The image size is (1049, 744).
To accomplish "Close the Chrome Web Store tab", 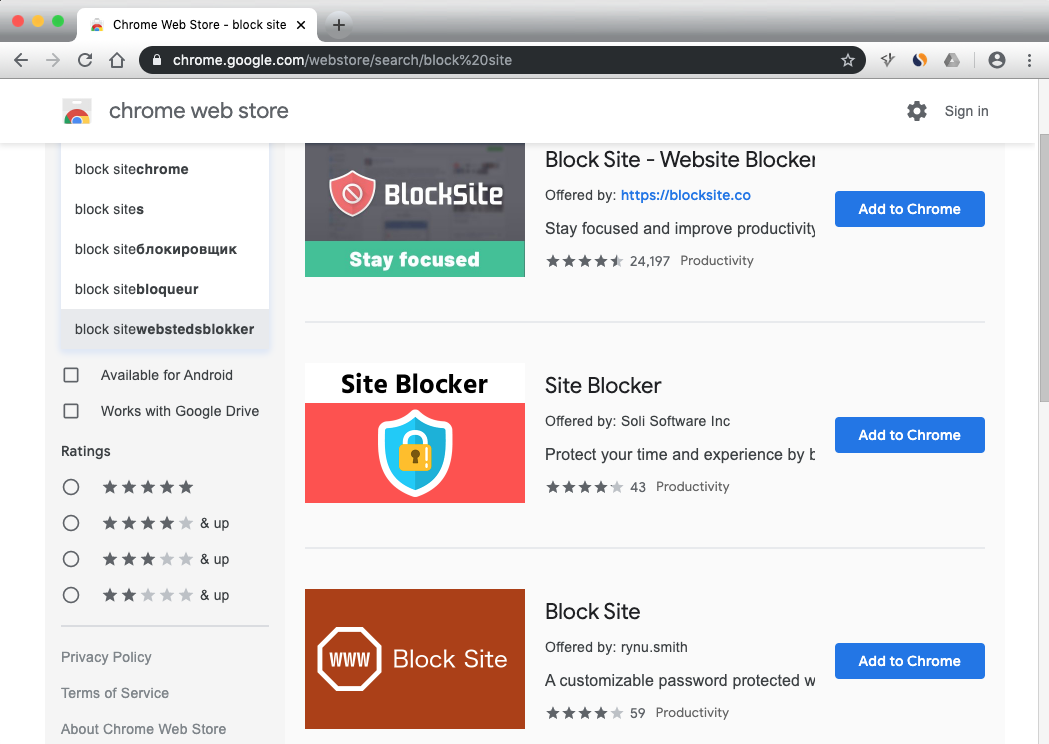I will pyautogui.click(x=301, y=25).
